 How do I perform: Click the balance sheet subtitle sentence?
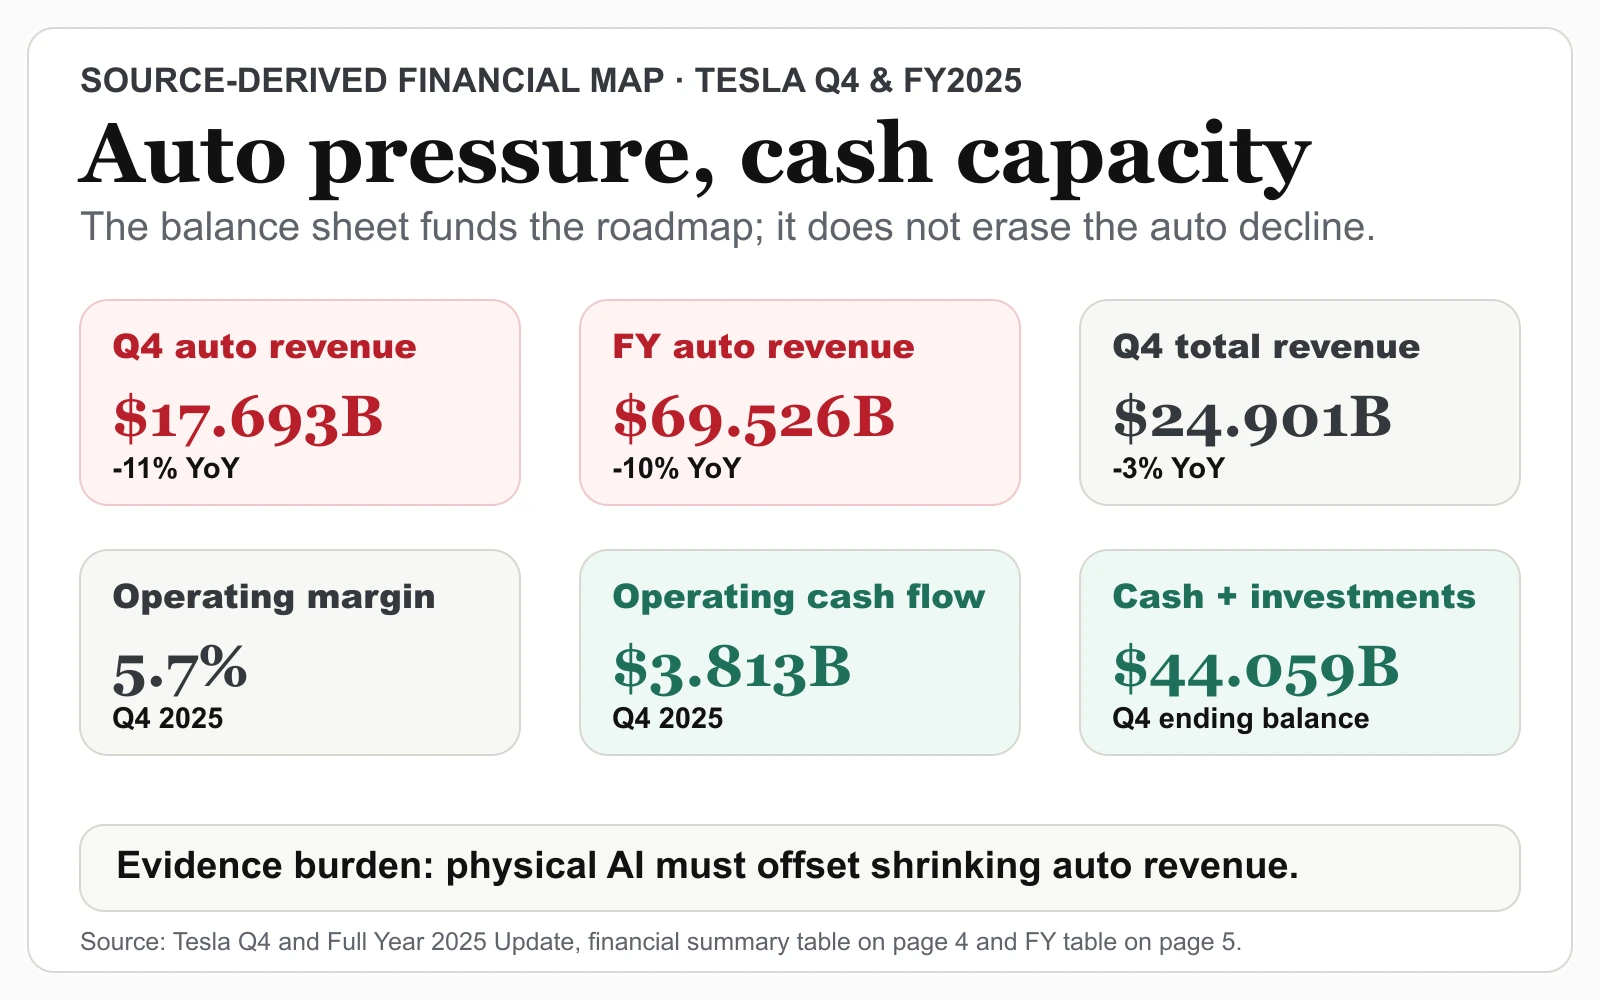tap(728, 227)
